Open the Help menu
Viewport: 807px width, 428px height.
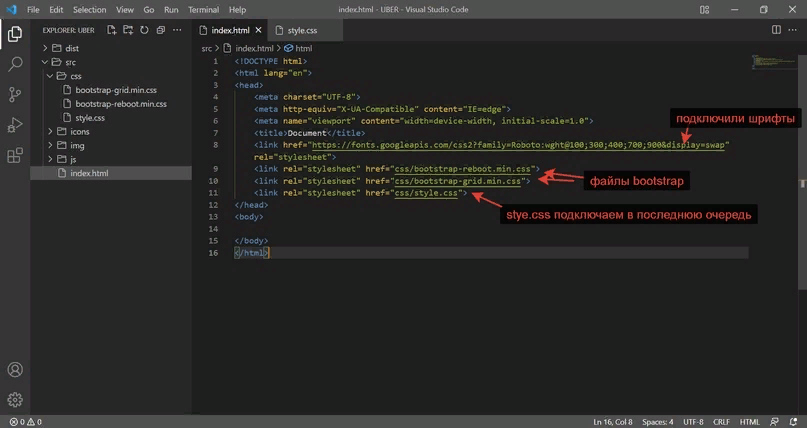[237, 9]
